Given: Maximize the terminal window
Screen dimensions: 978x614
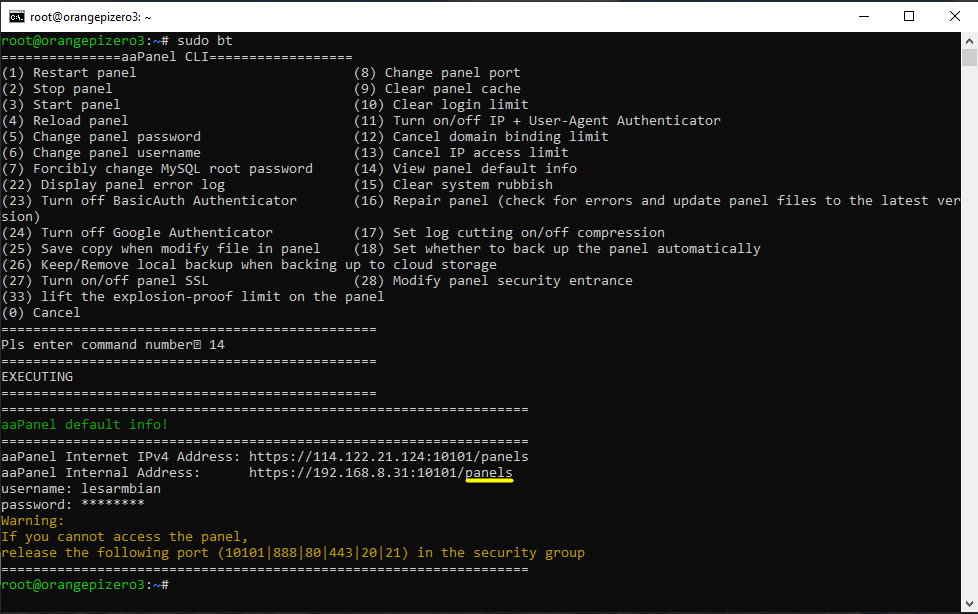Looking at the screenshot, I should tap(908, 16).
